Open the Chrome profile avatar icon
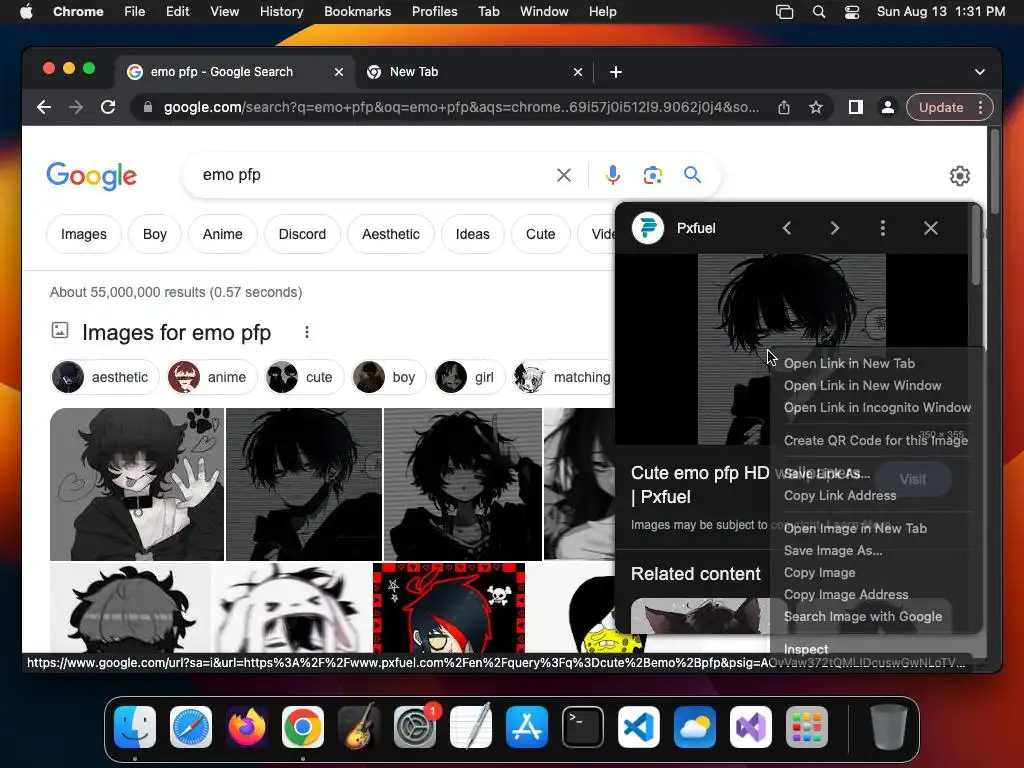Viewport: 1024px width, 768px height. [x=888, y=107]
